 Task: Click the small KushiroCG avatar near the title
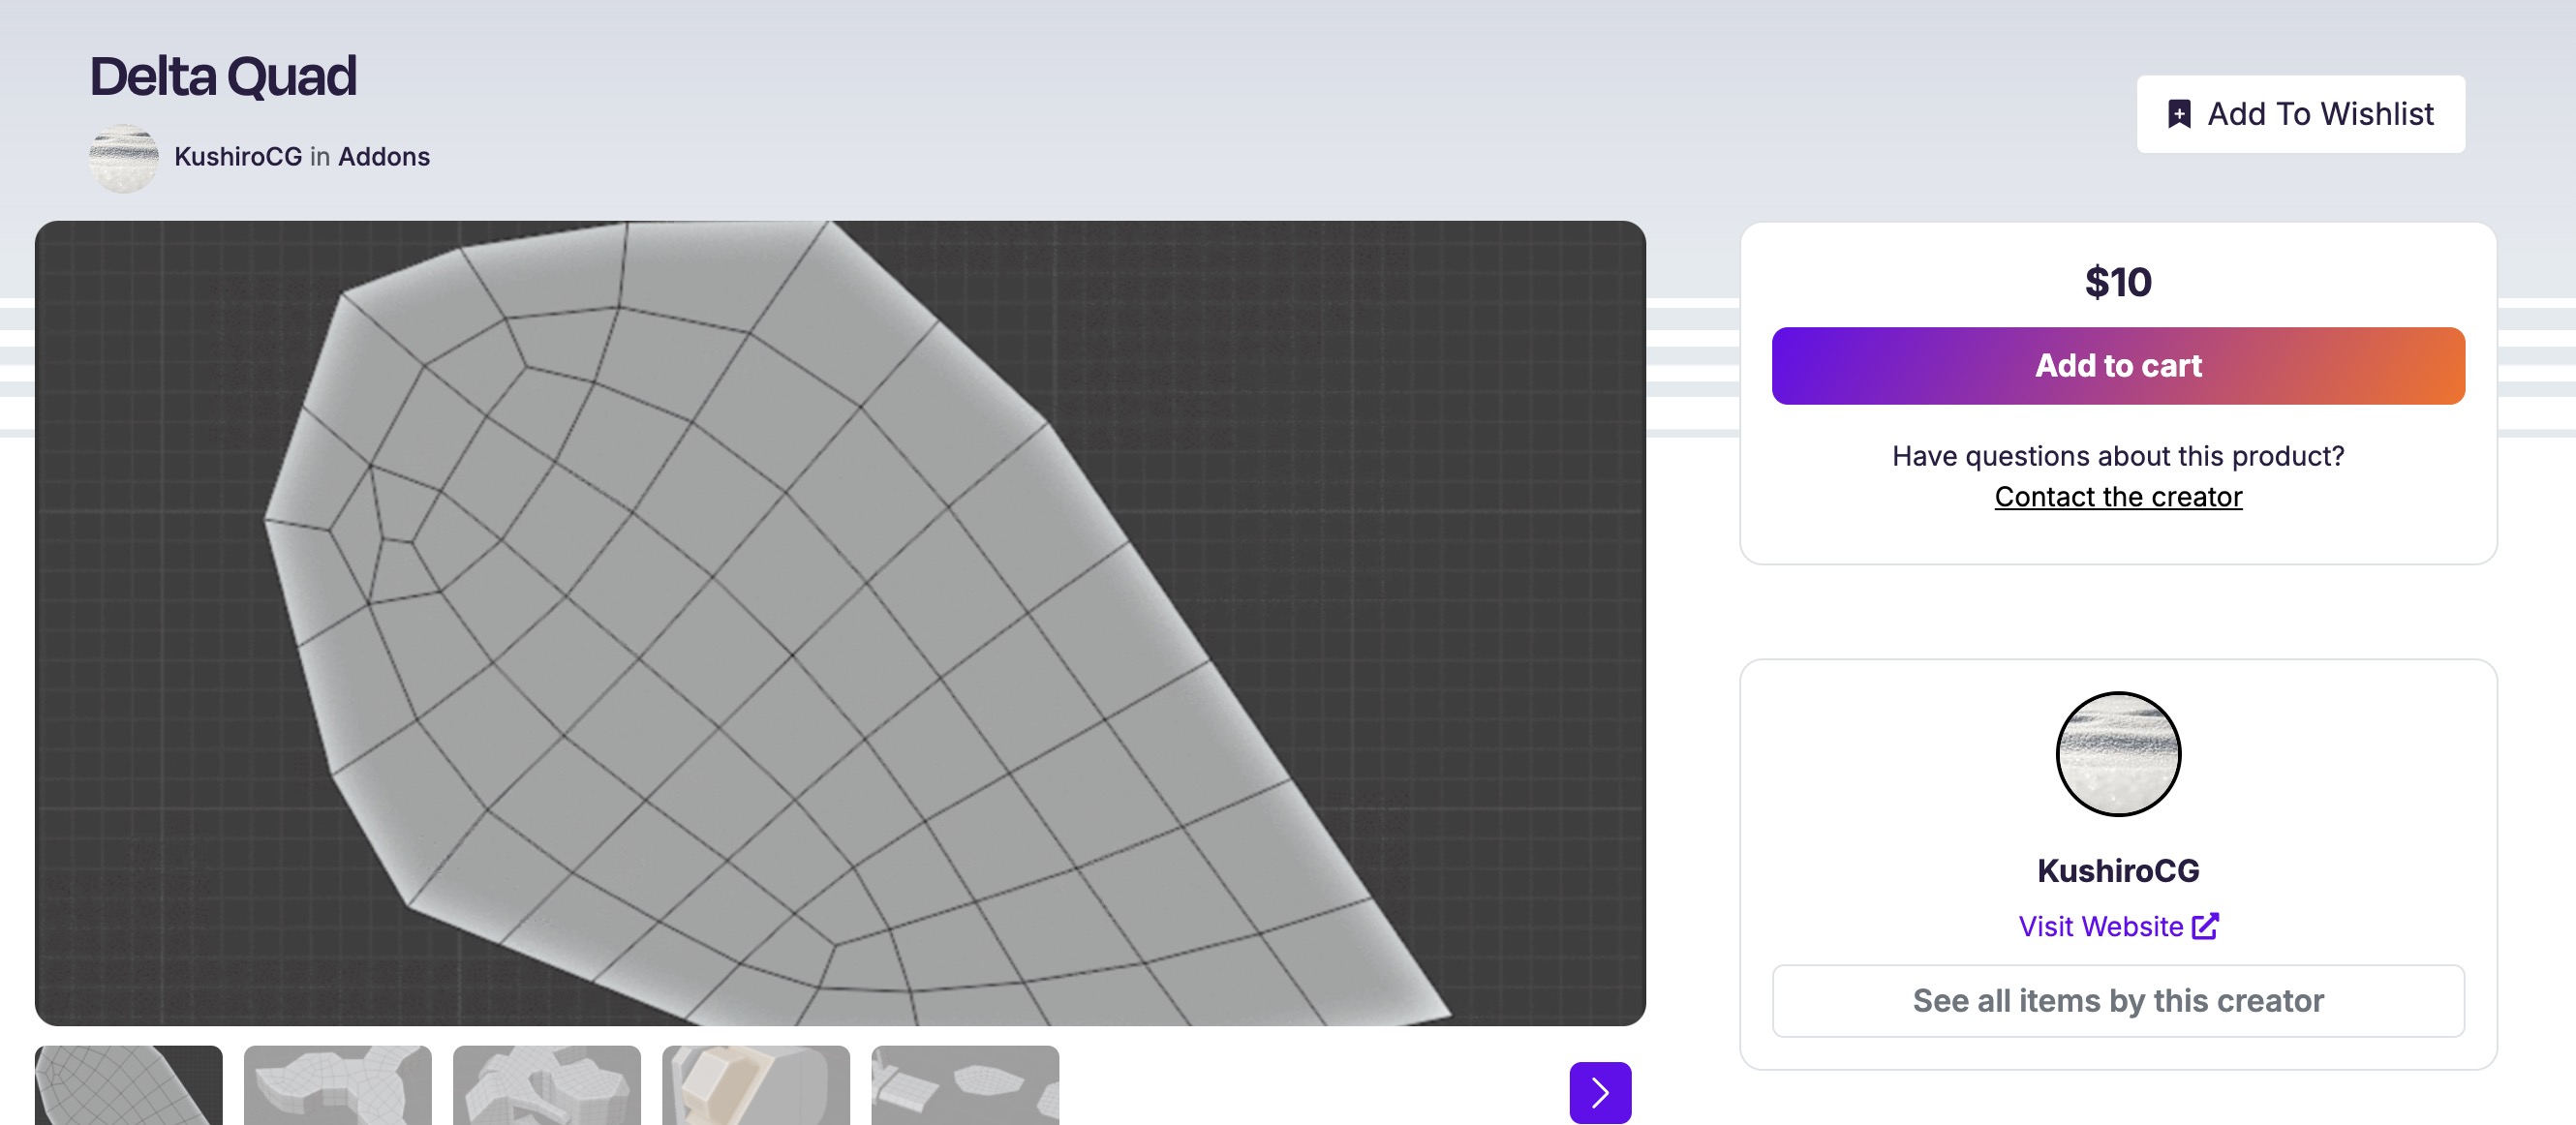(123, 158)
